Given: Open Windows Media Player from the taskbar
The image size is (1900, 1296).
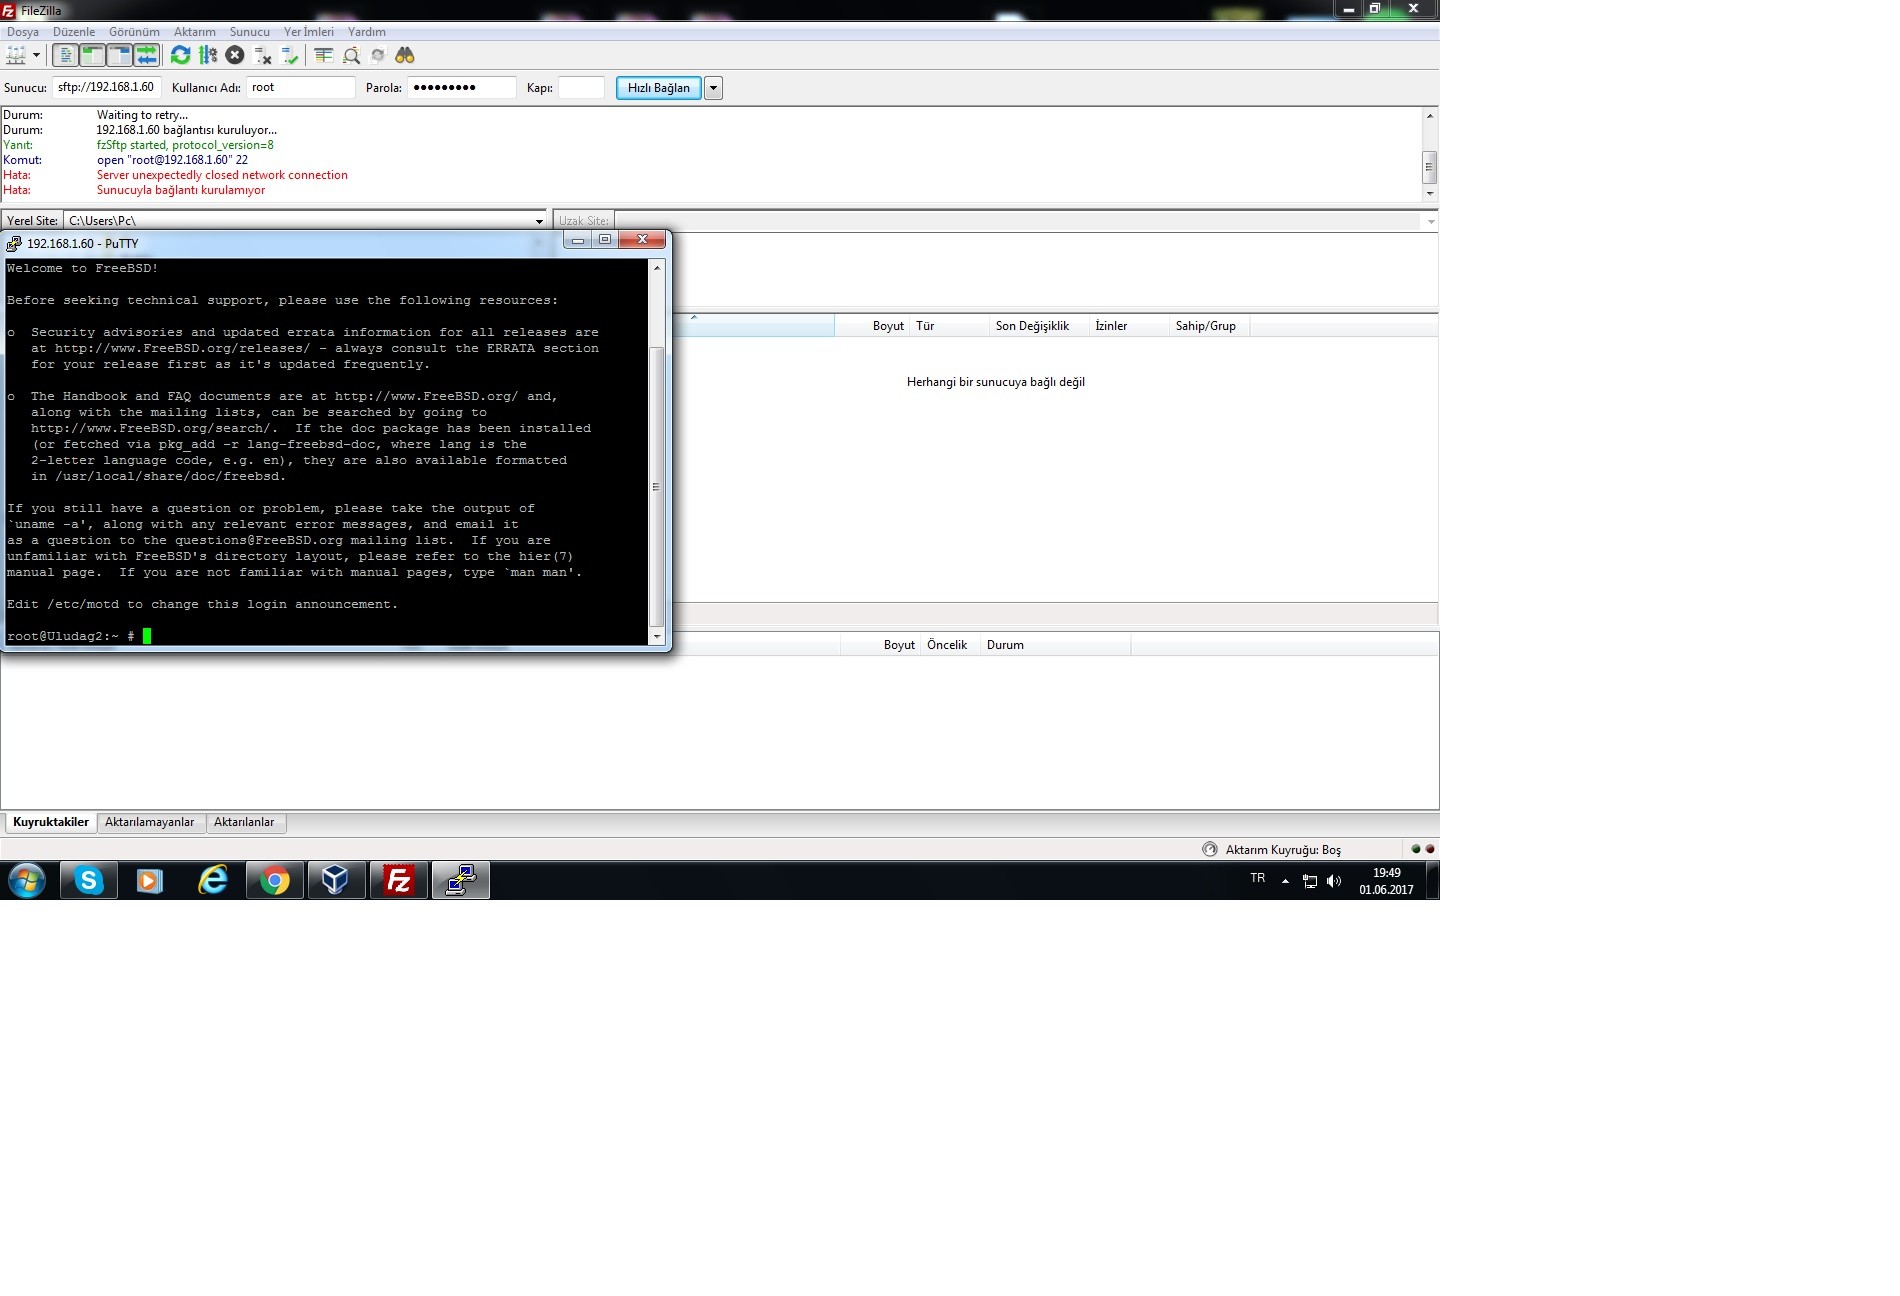Looking at the screenshot, I should [x=150, y=881].
